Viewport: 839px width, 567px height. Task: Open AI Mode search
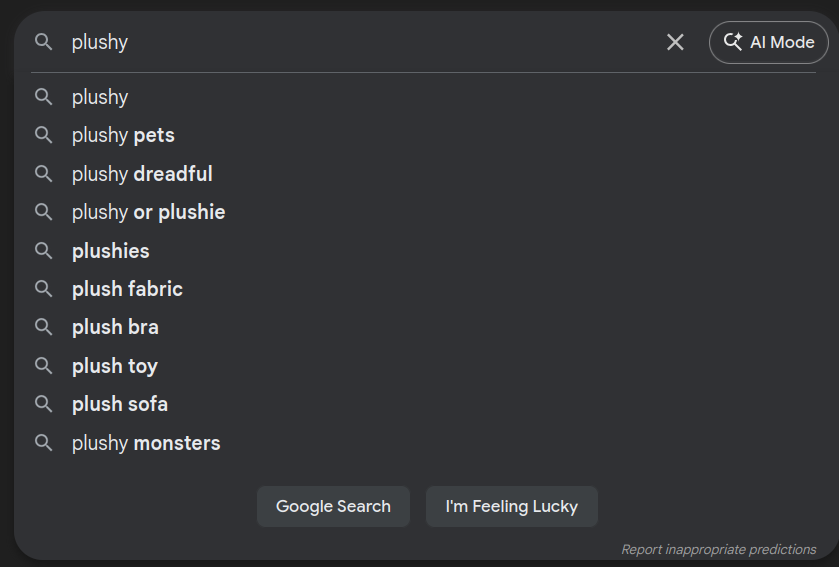click(x=769, y=42)
